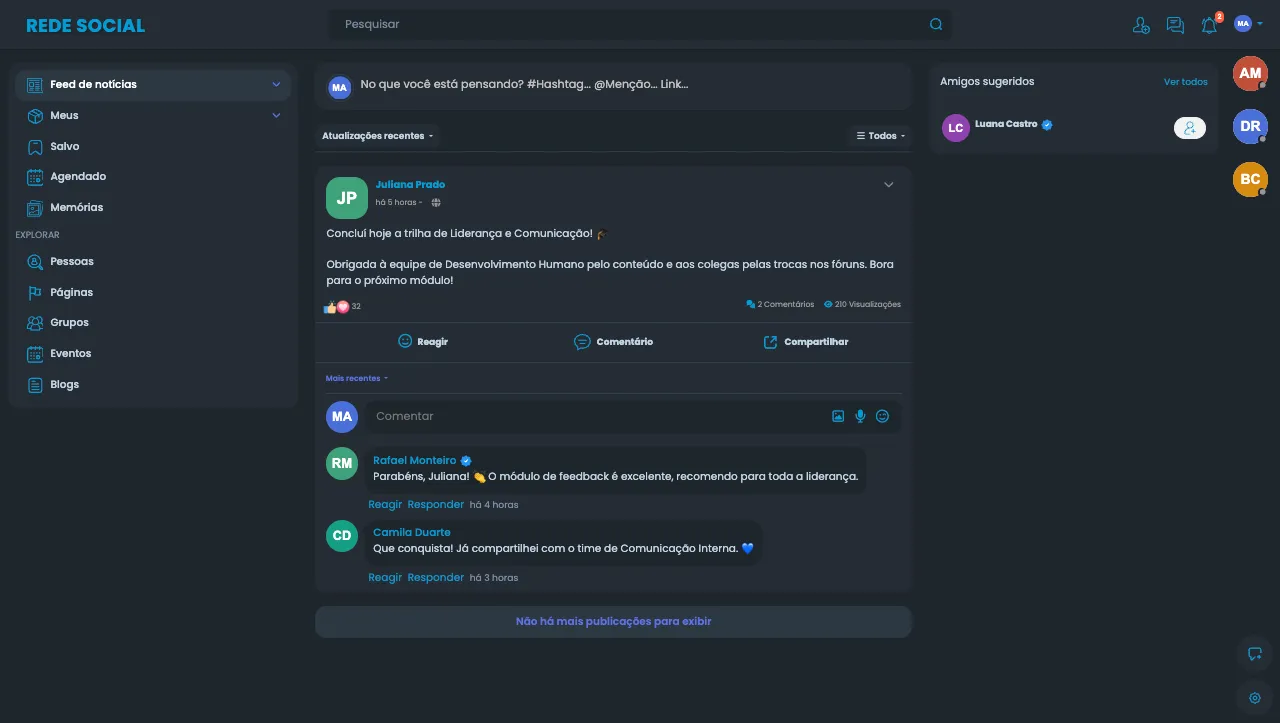
Task: Add Luana Castro as friend
Action: tap(1189, 128)
